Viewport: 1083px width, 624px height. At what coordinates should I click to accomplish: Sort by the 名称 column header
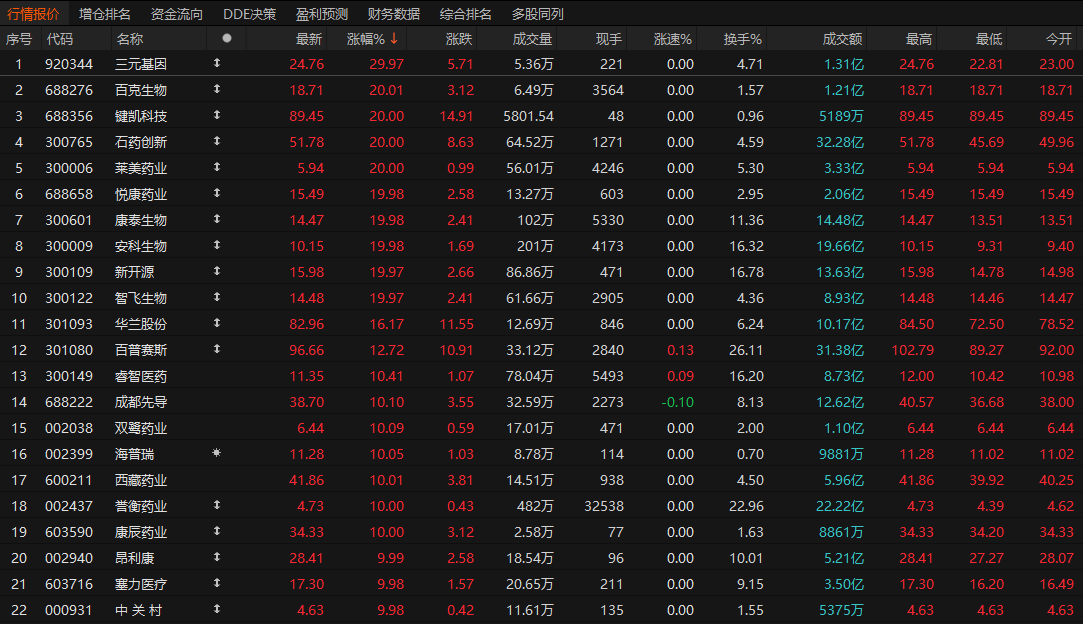point(129,39)
